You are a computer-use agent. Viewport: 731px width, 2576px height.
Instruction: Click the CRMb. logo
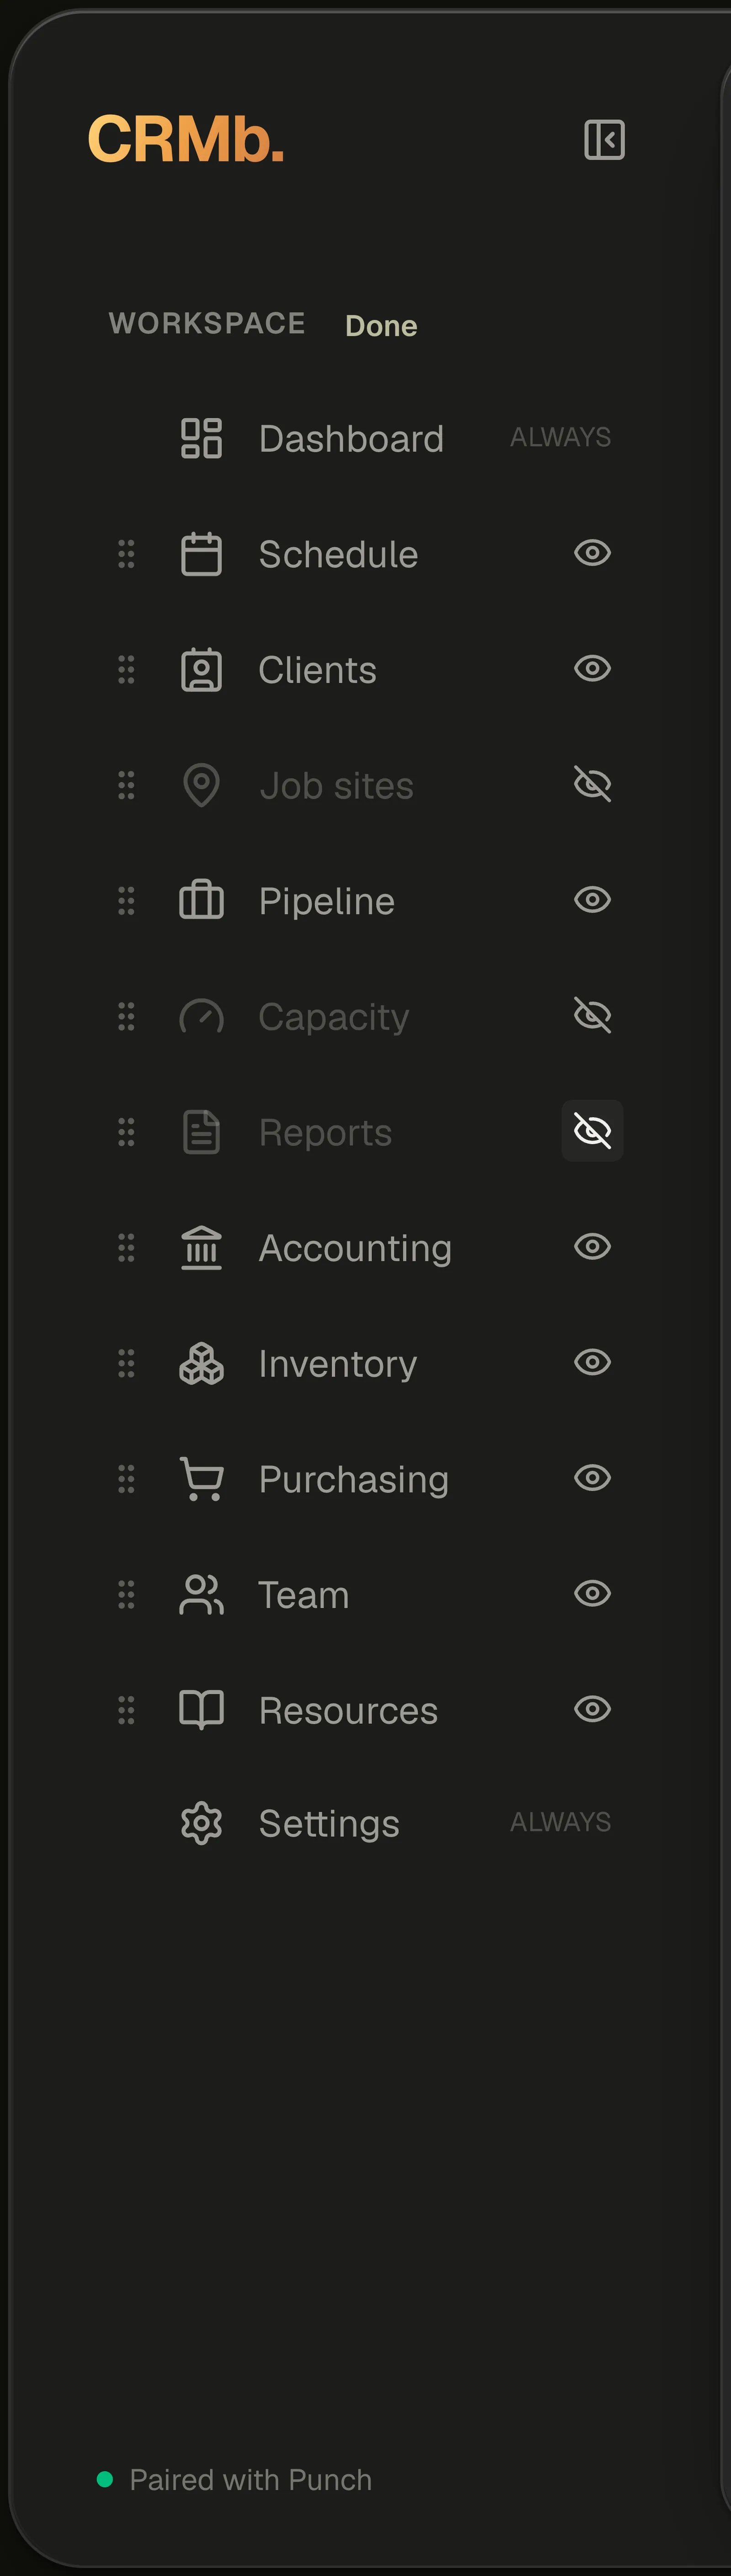pyautogui.click(x=186, y=138)
